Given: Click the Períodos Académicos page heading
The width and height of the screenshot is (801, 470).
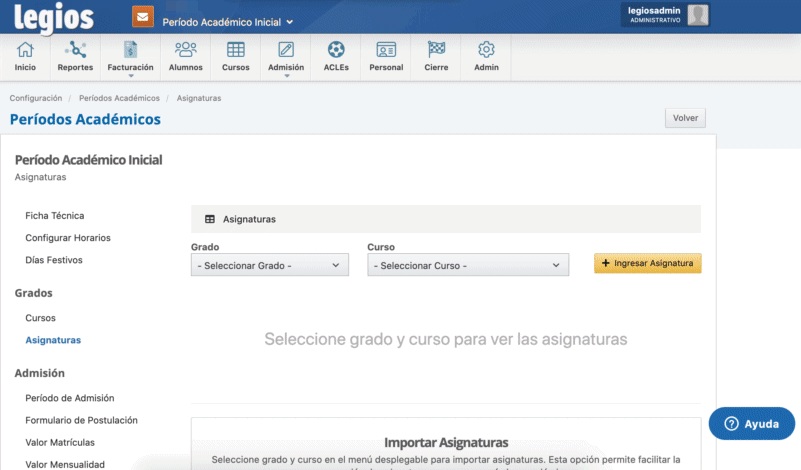Looking at the screenshot, I should point(85,120).
